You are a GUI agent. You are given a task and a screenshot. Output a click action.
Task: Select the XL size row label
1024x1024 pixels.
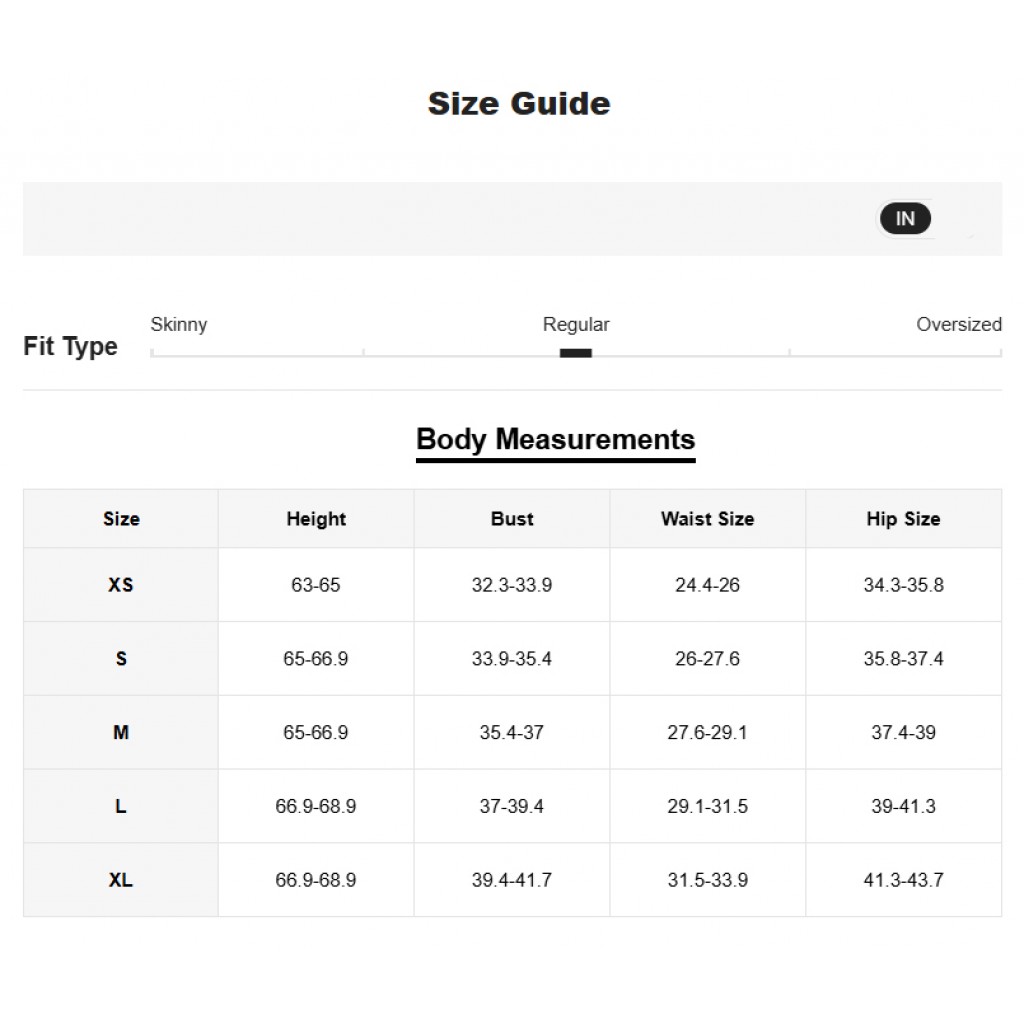[x=121, y=880]
